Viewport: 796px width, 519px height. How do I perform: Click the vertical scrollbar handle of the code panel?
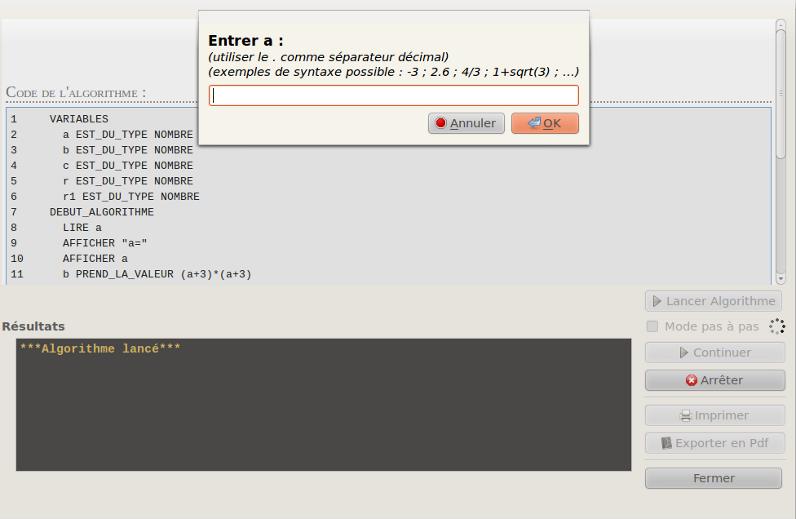[780, 88]
